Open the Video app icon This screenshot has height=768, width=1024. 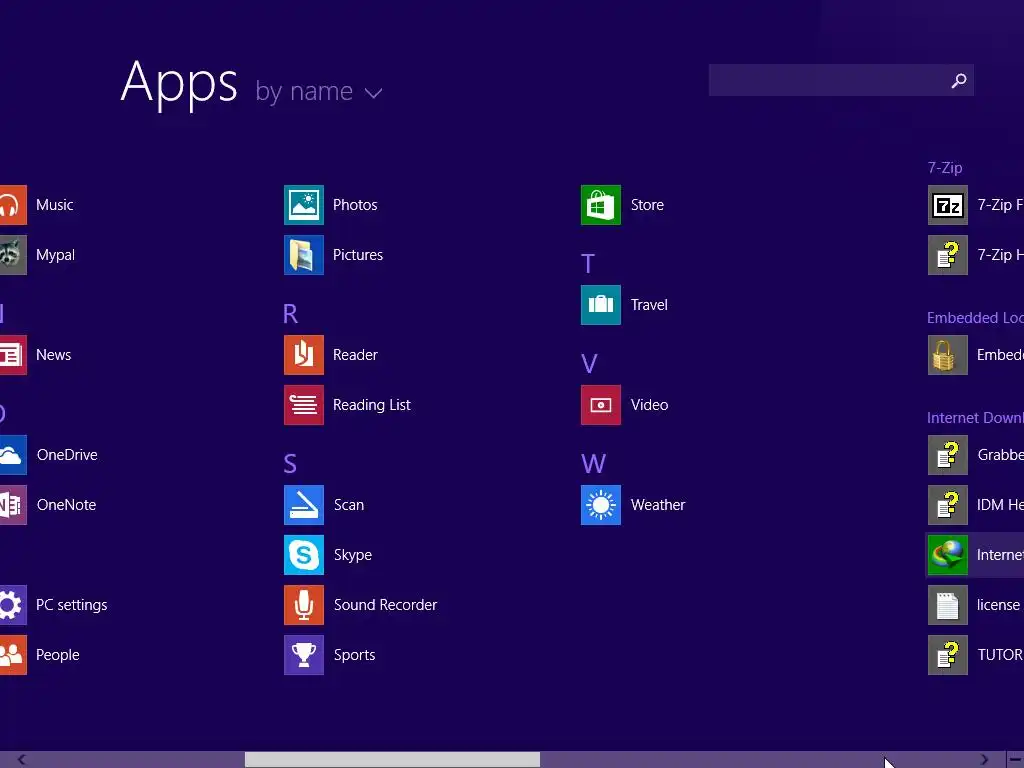click(x=601, y=405)
